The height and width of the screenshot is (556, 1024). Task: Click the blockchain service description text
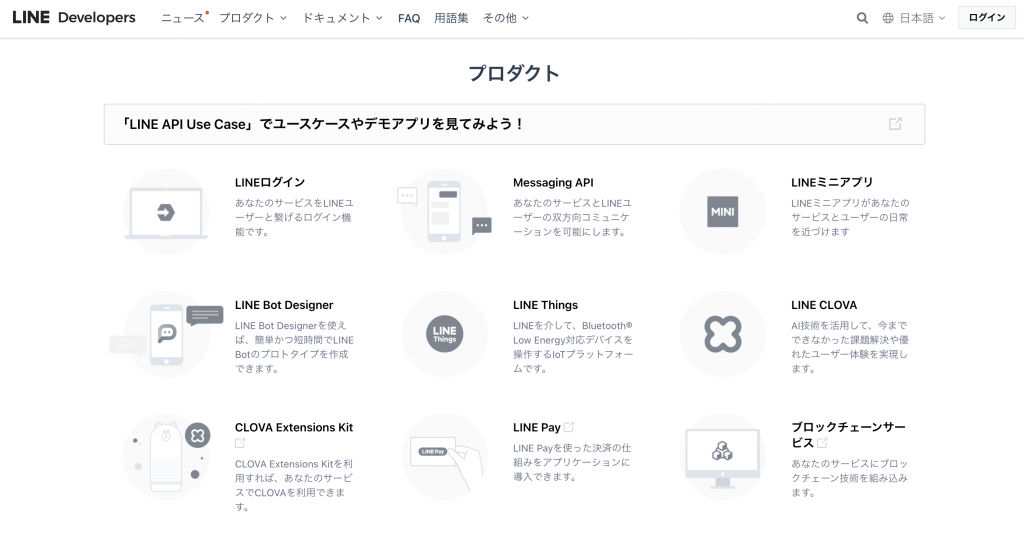coord(850,478)
